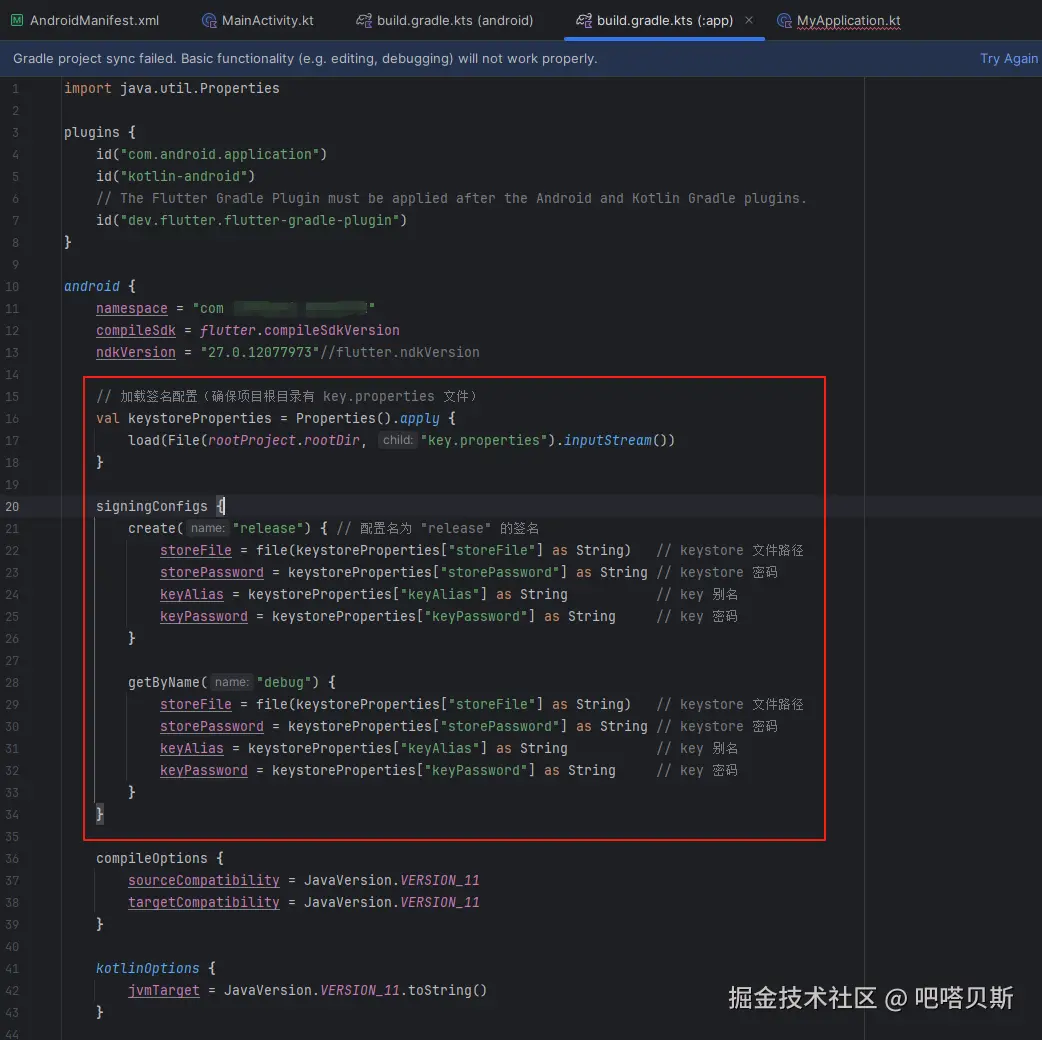
Task: Click 'val keystoreProperties' declaration
Action: coord(183,418)
